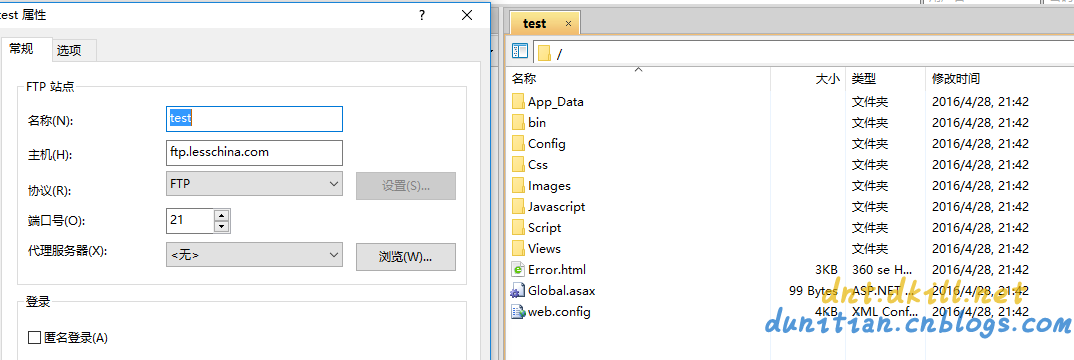Click the Global.asax file icon
Viewport: 1074px width, 360px height.
tap(517, 291)
